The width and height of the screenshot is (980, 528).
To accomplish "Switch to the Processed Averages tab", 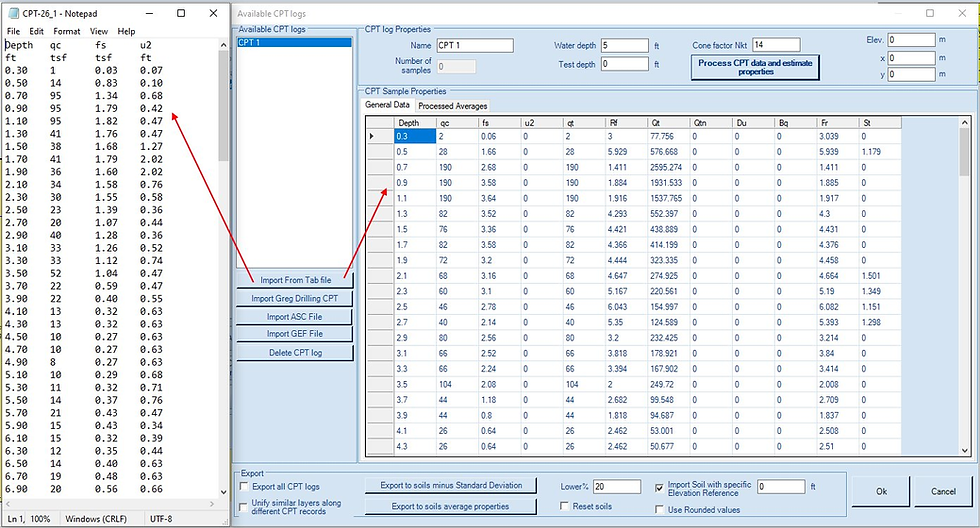I will point(453,105).
